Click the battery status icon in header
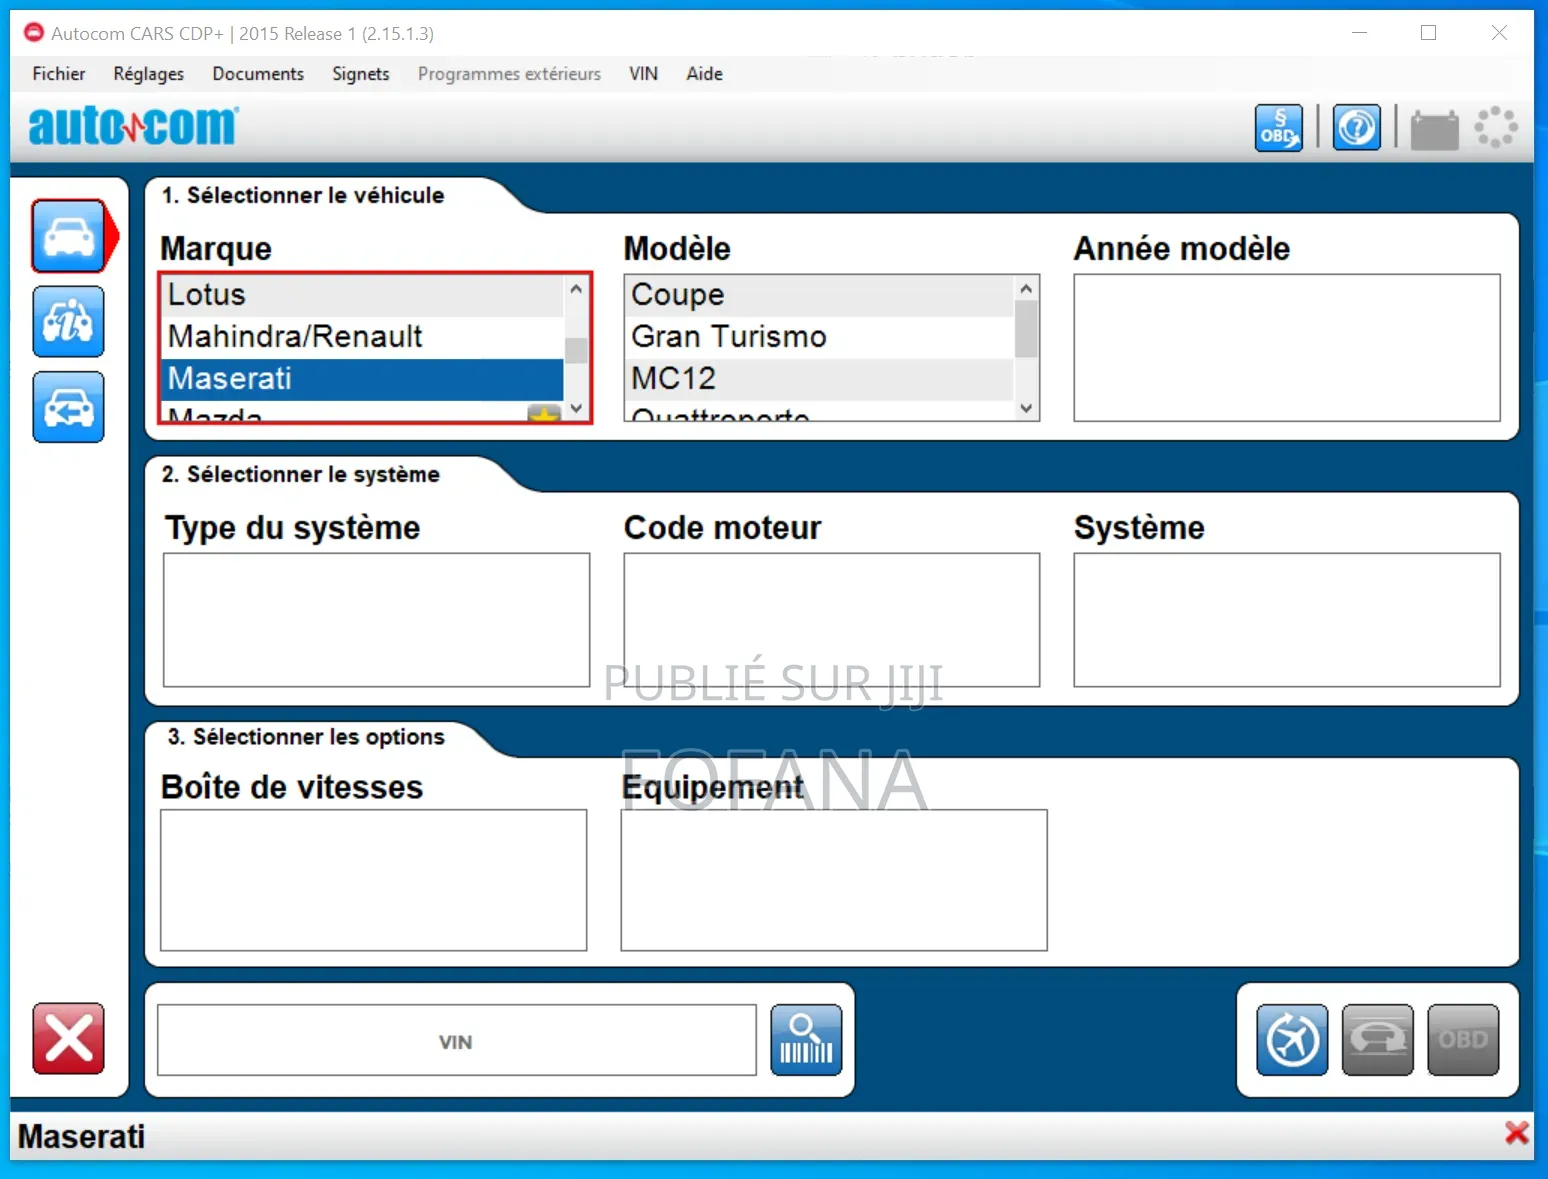The image size is (1548, 1179). click(1434, 130)
